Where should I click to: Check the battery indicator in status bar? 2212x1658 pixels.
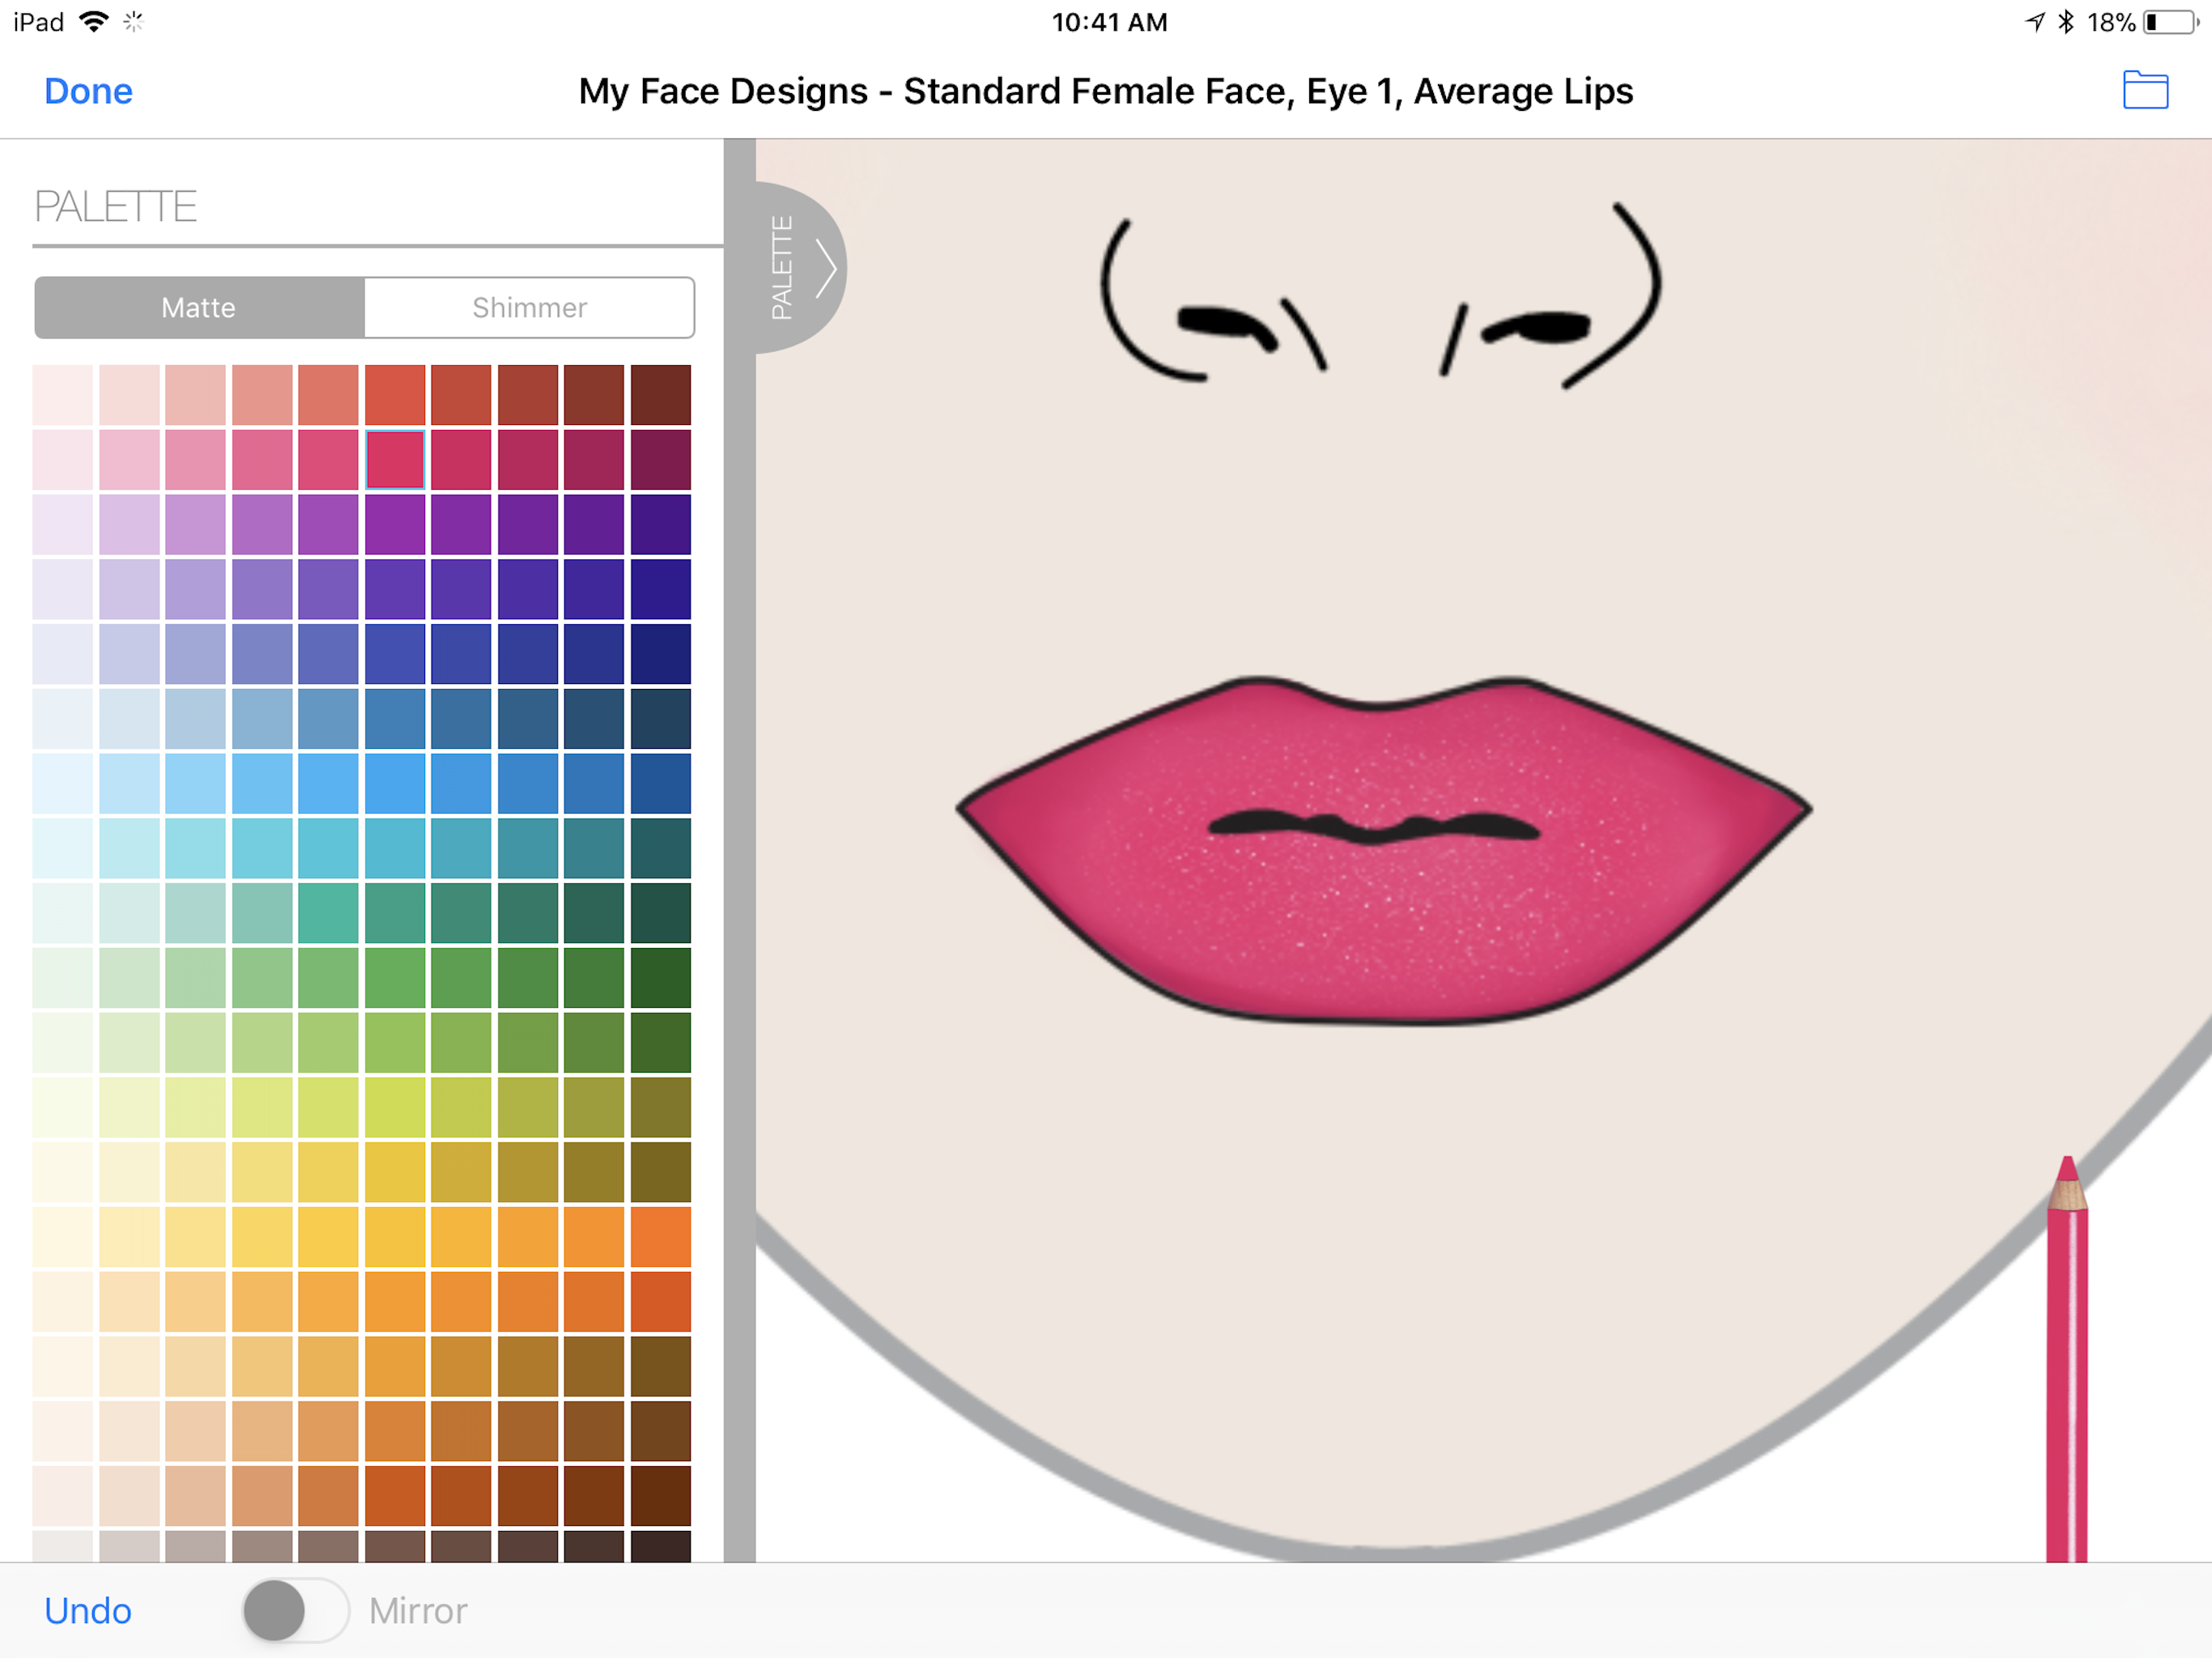2172,22
